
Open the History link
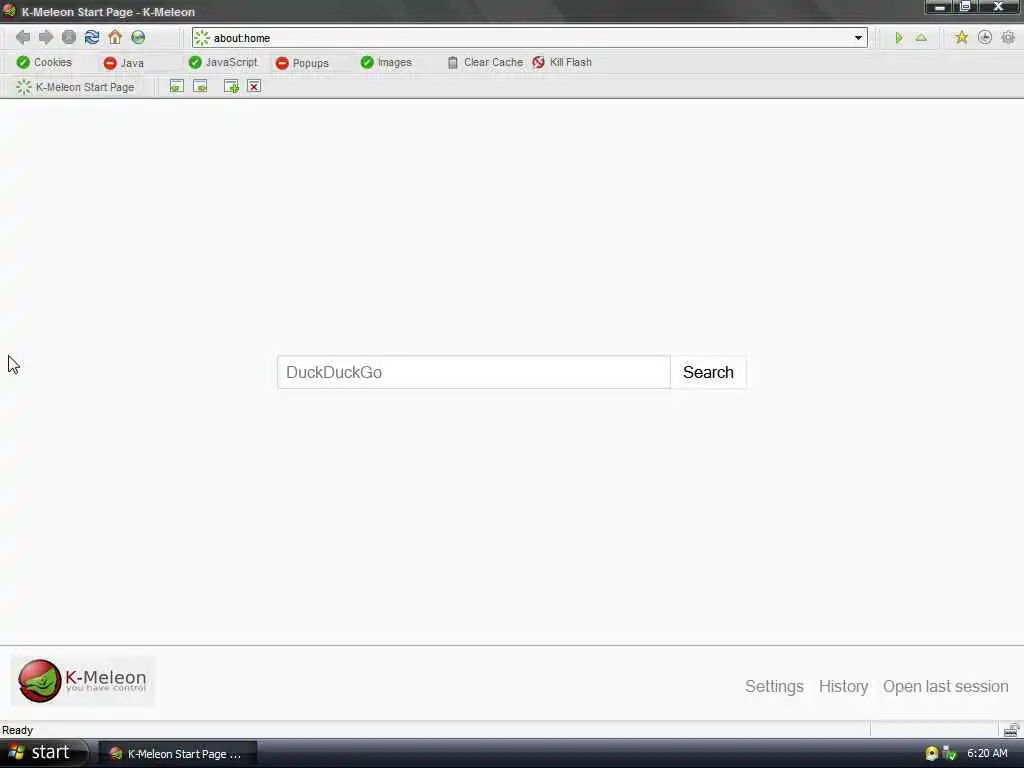click(843, 686)
